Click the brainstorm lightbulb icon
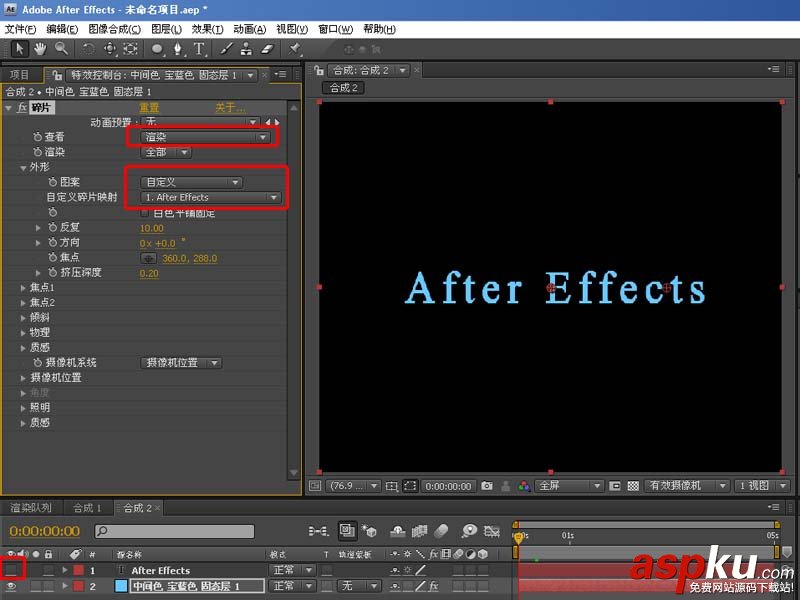Screen dimensions: 800x600 coord(469,531)
